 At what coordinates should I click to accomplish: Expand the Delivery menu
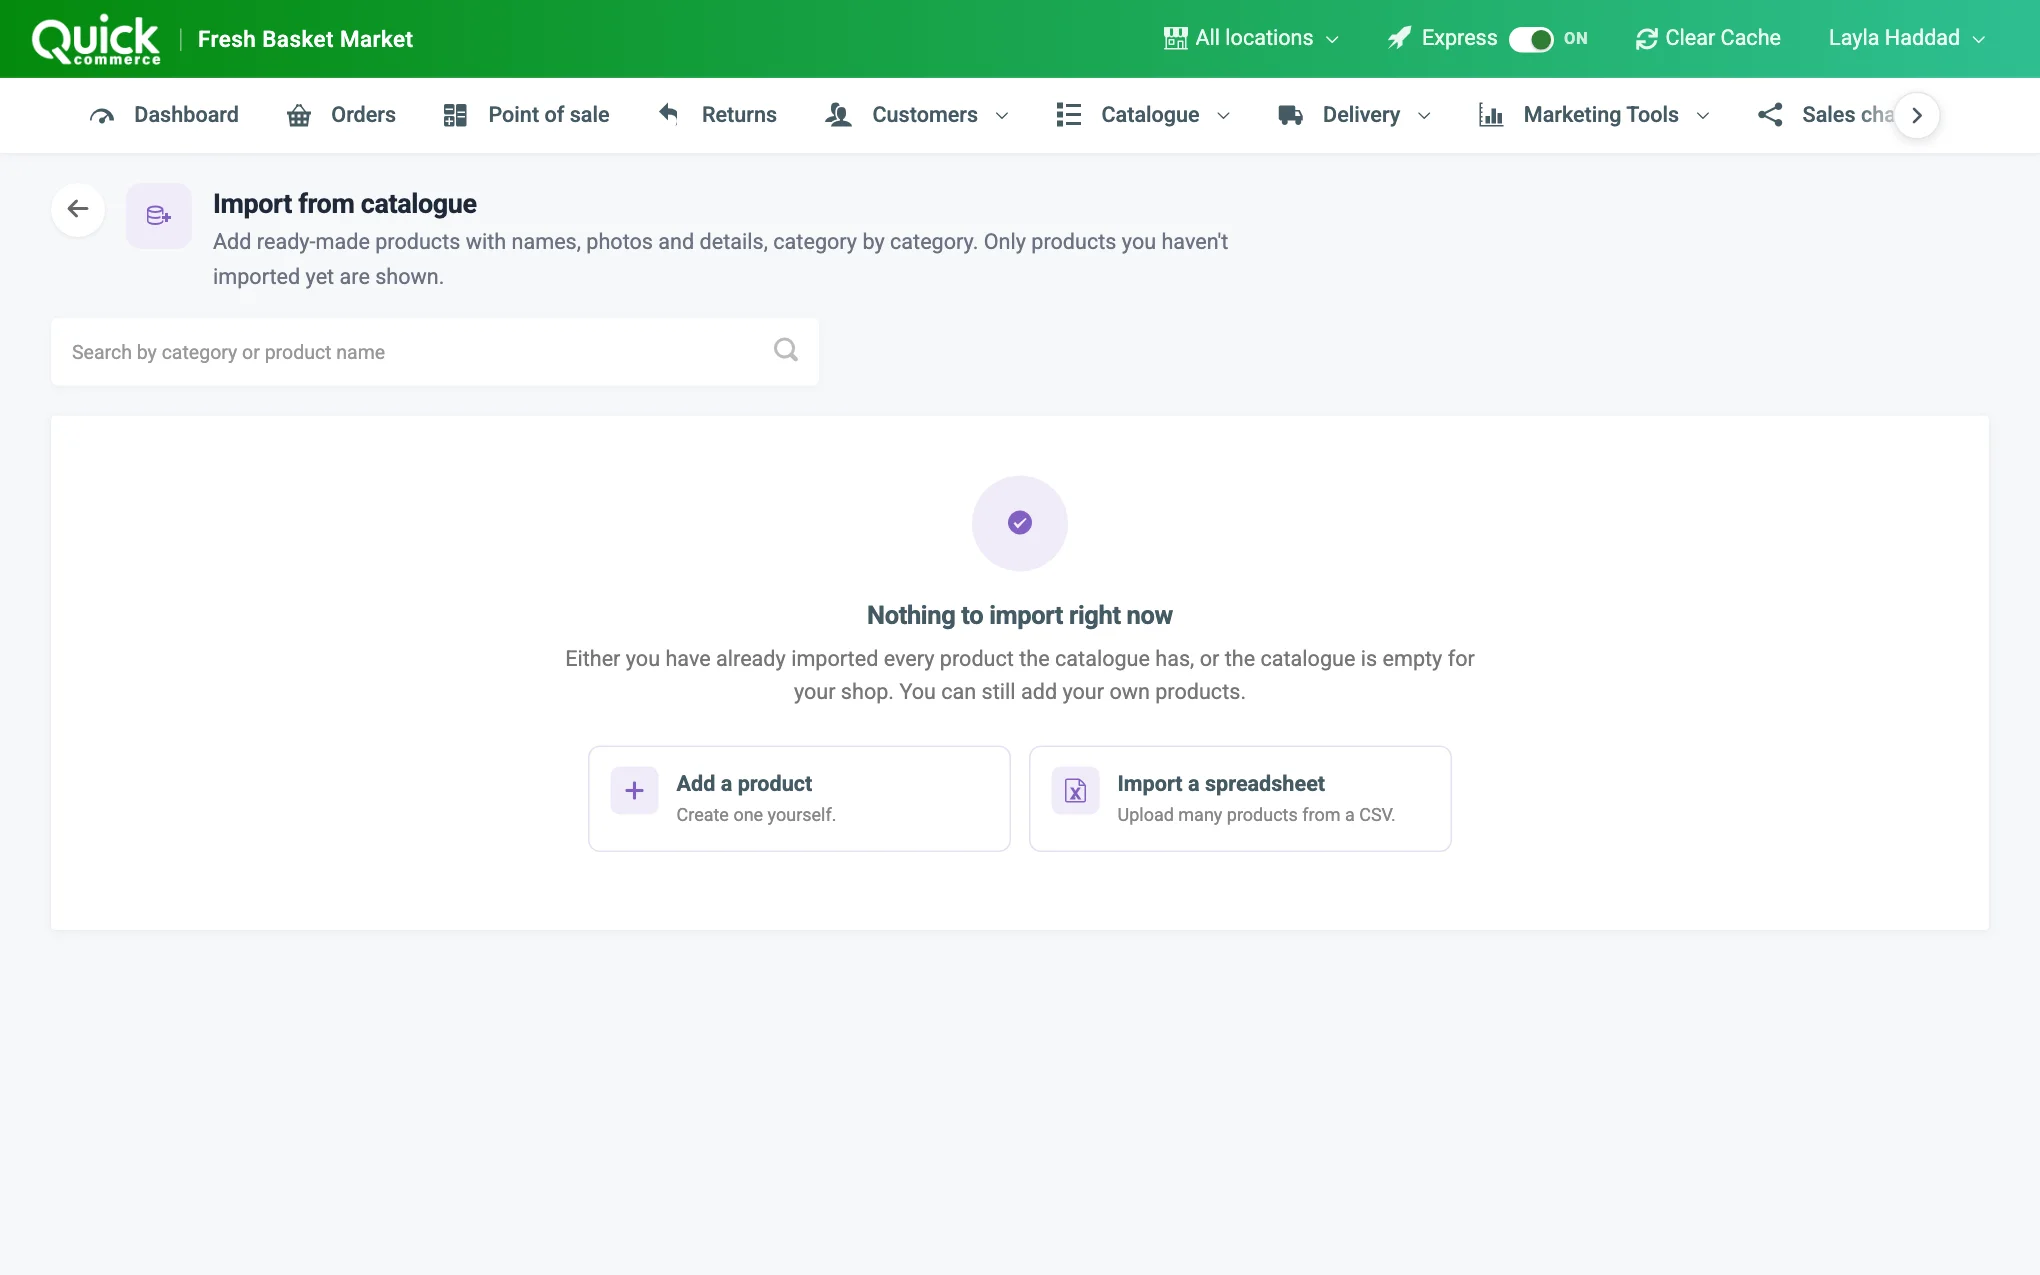[x=1354, y=115]
